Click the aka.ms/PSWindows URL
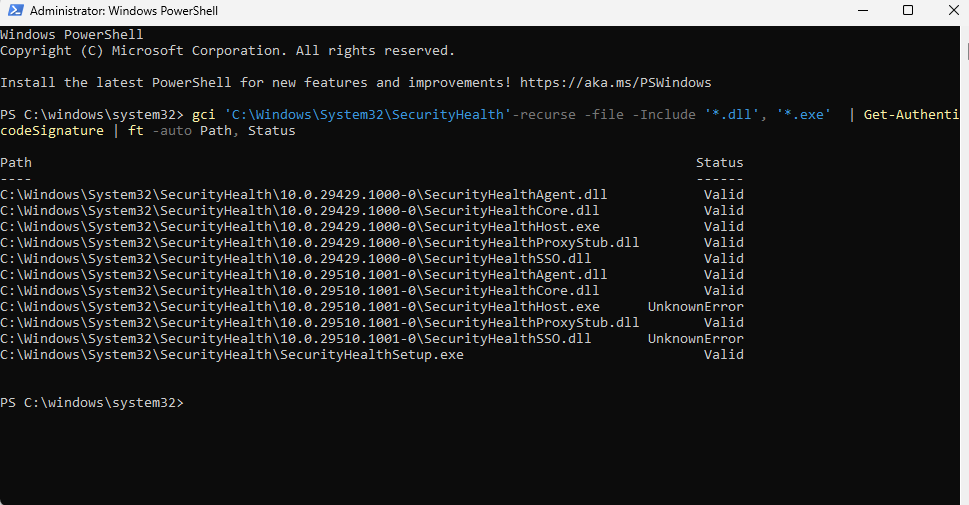 616,83
